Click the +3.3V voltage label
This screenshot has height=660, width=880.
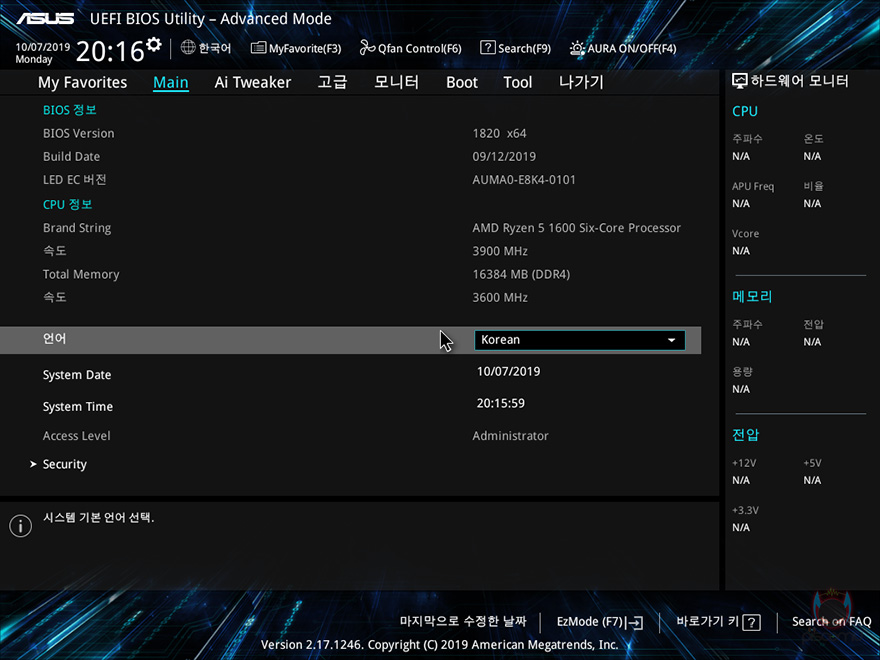coord(745,511)
